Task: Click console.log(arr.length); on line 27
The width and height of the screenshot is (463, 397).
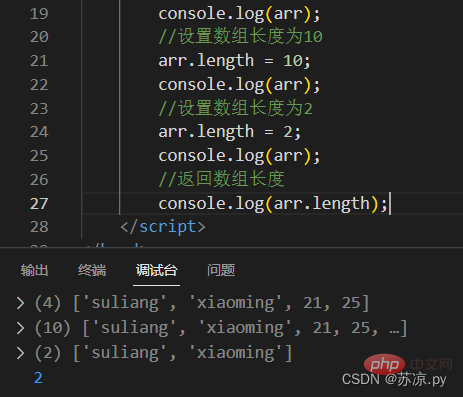Action: (x=273, y=204)
